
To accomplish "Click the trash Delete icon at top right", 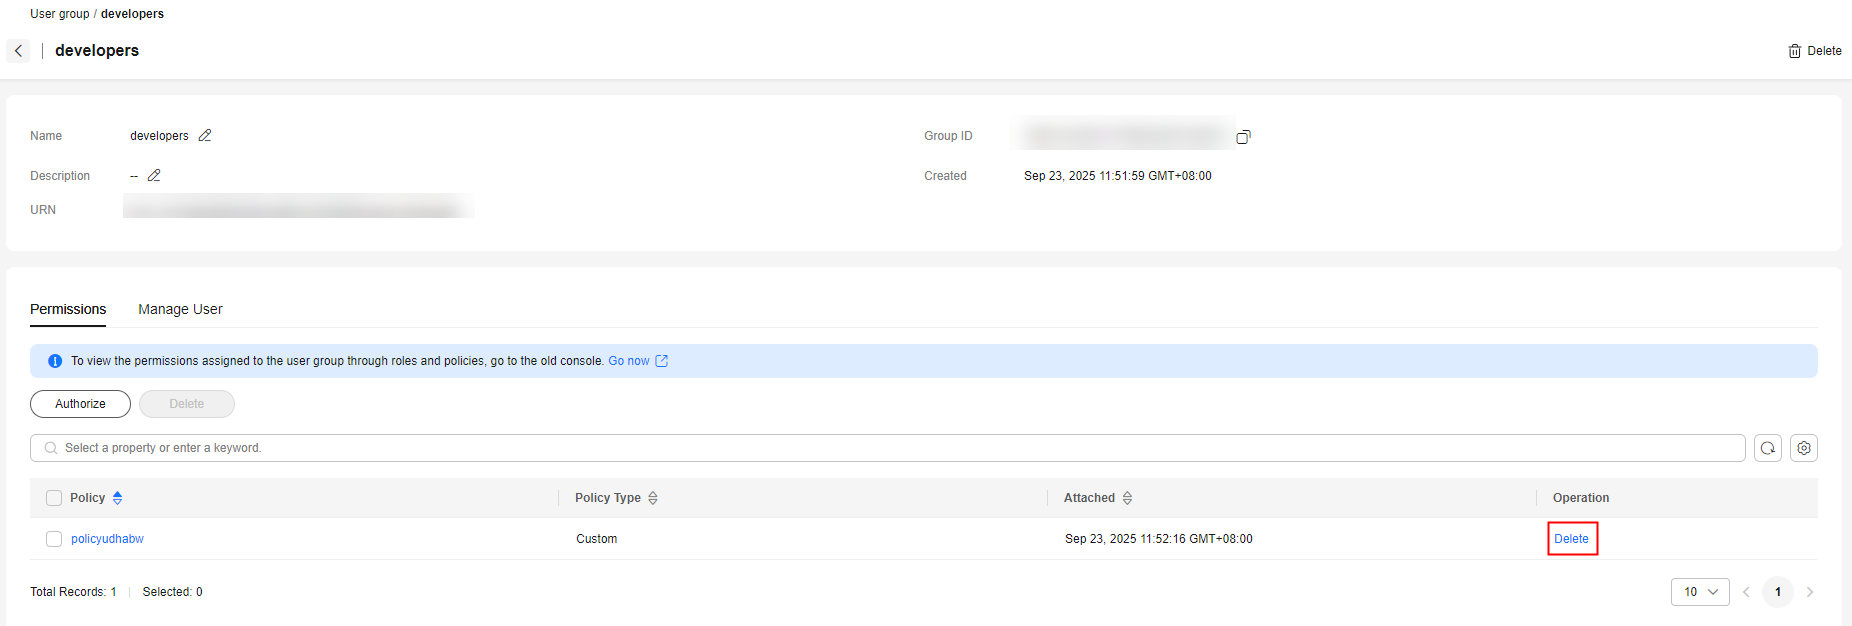I will (x=1794, y=51).
